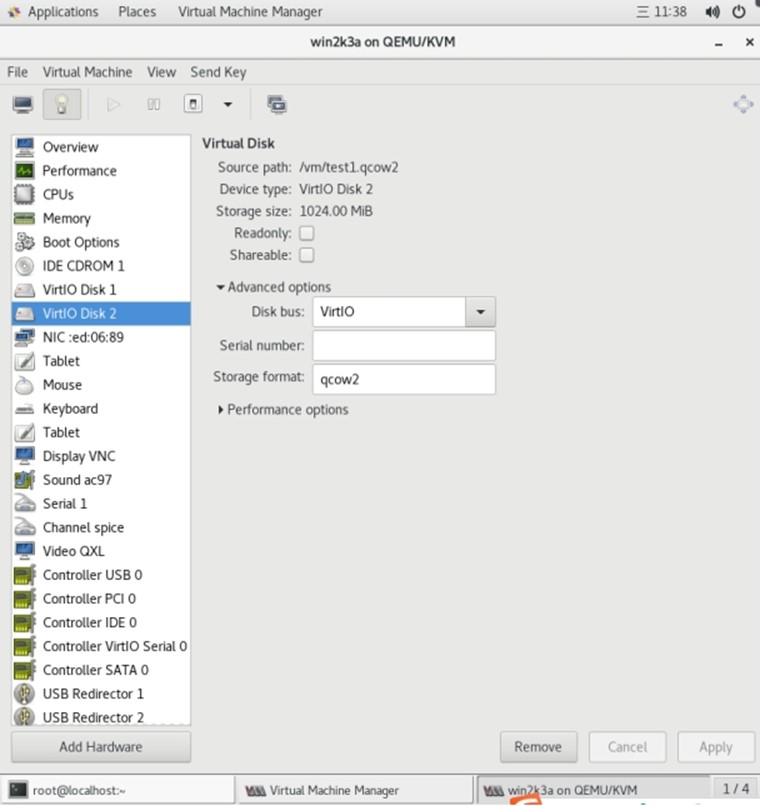
Task: Select Controller USB 0
Action: [101, 575]
